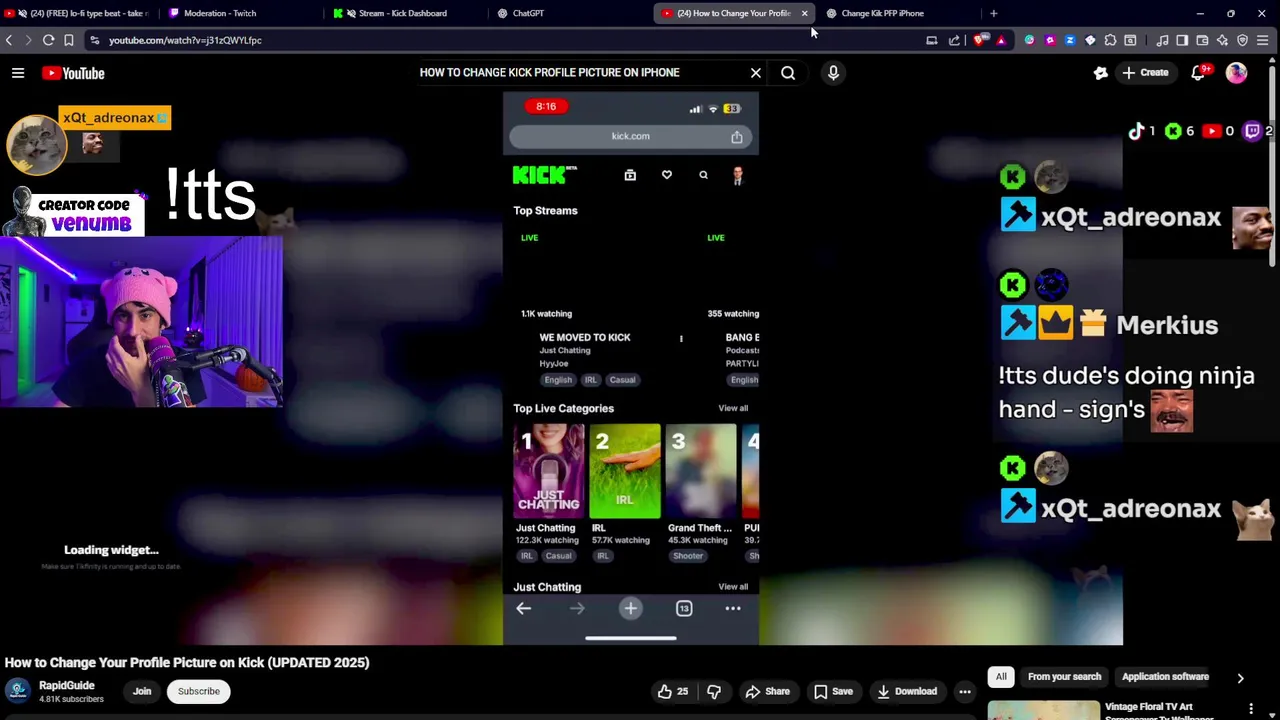The height and width of the screenshot is (720, 1280).
Task: Open the browser main hamburger menu
Action: (x=1263, y=40)
